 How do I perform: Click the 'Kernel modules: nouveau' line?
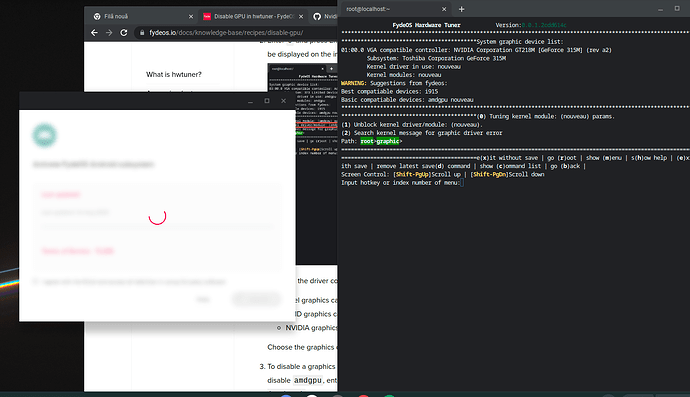coord(404,75)
